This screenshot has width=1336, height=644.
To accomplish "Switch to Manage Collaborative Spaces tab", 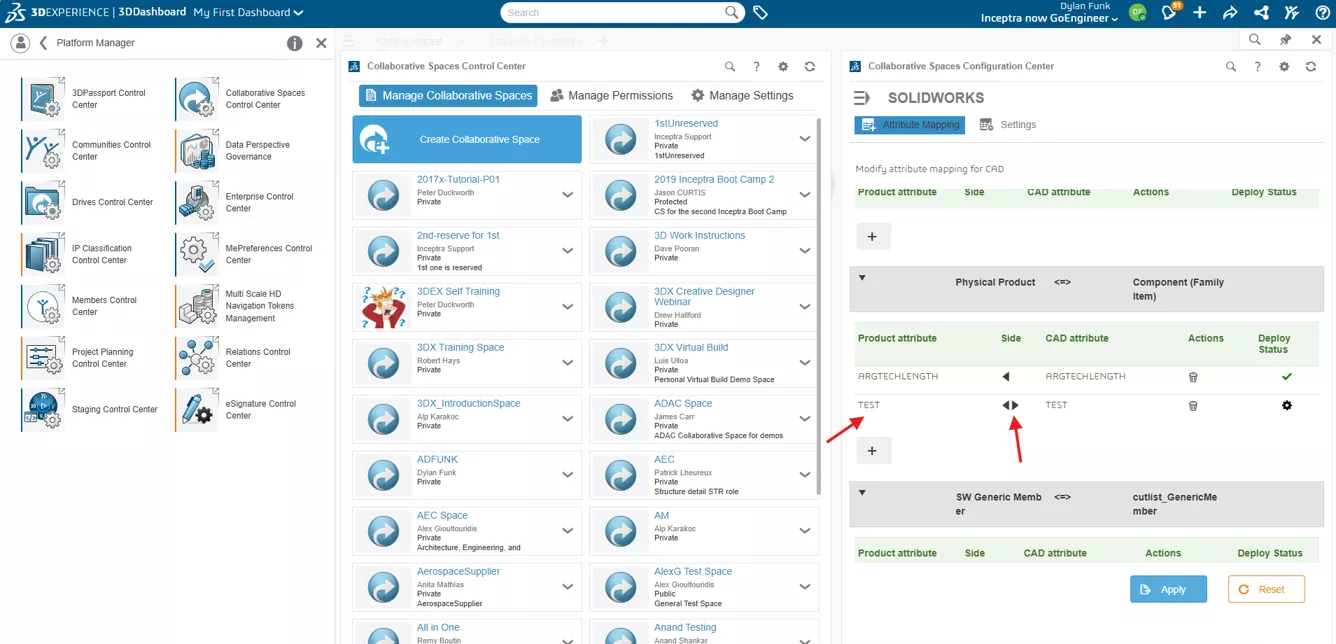I will (447, 96).
